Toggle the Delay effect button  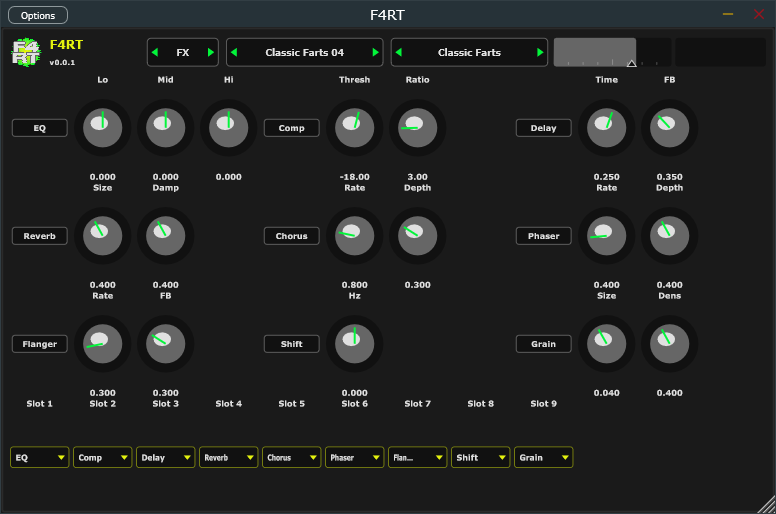click(x=543, y=128)
